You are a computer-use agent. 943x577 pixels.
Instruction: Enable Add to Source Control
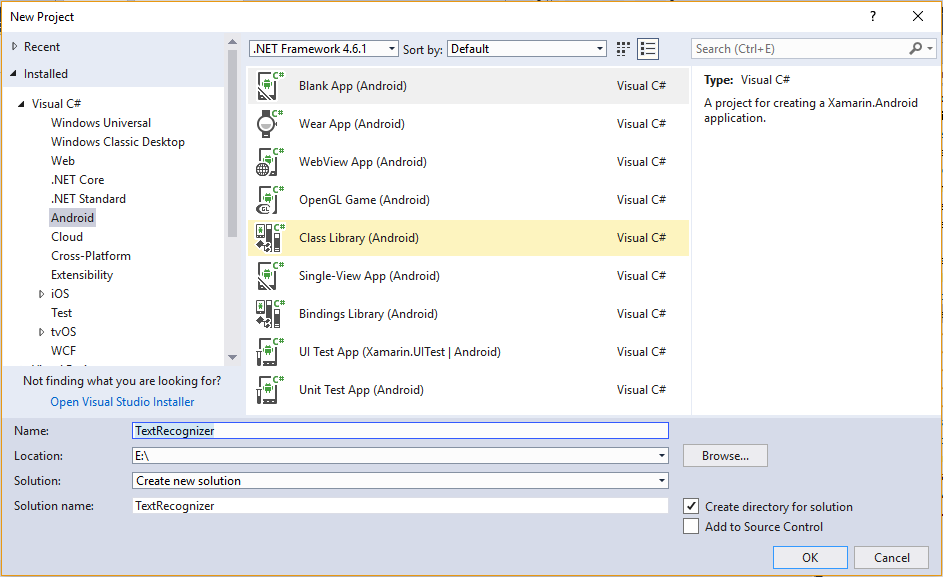pos(690,525)
